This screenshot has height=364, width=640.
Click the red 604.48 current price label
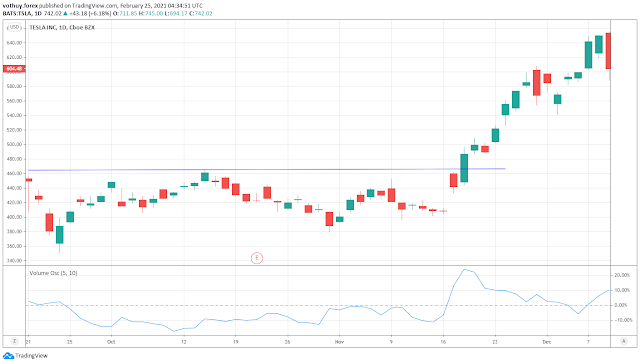(x=14, y=69)
